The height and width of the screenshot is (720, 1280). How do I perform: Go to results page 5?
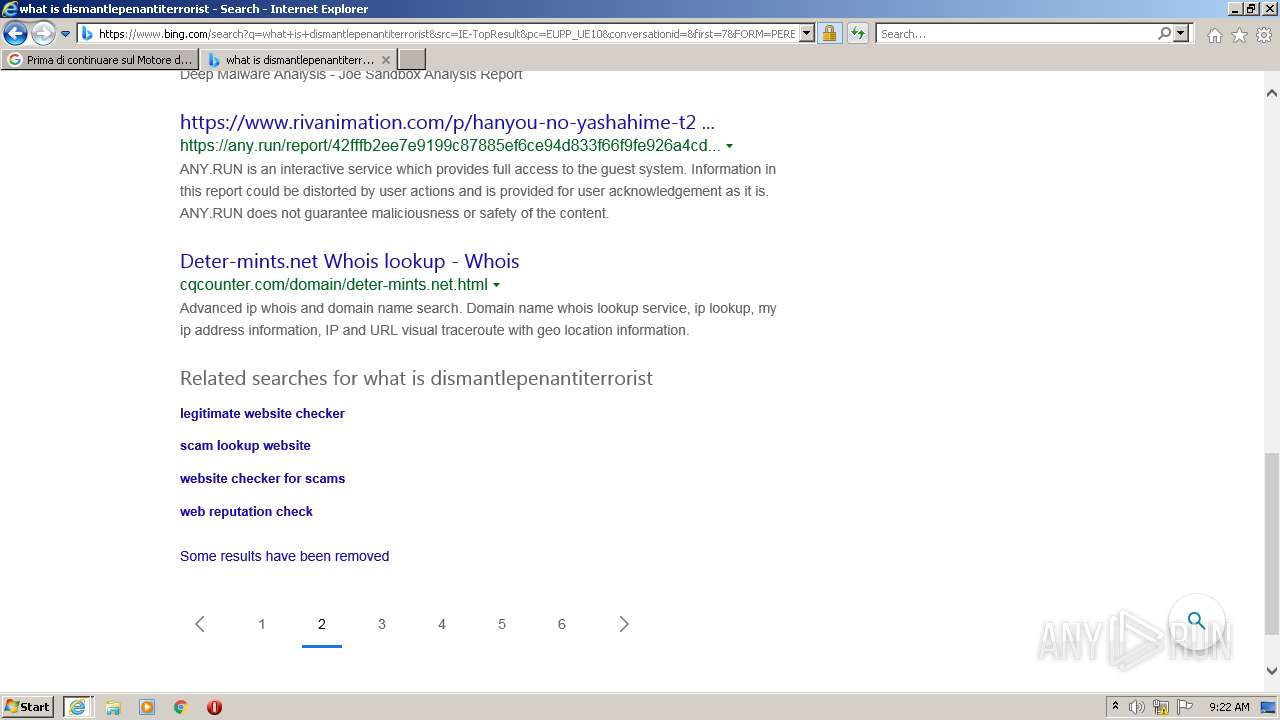(502, 624)
